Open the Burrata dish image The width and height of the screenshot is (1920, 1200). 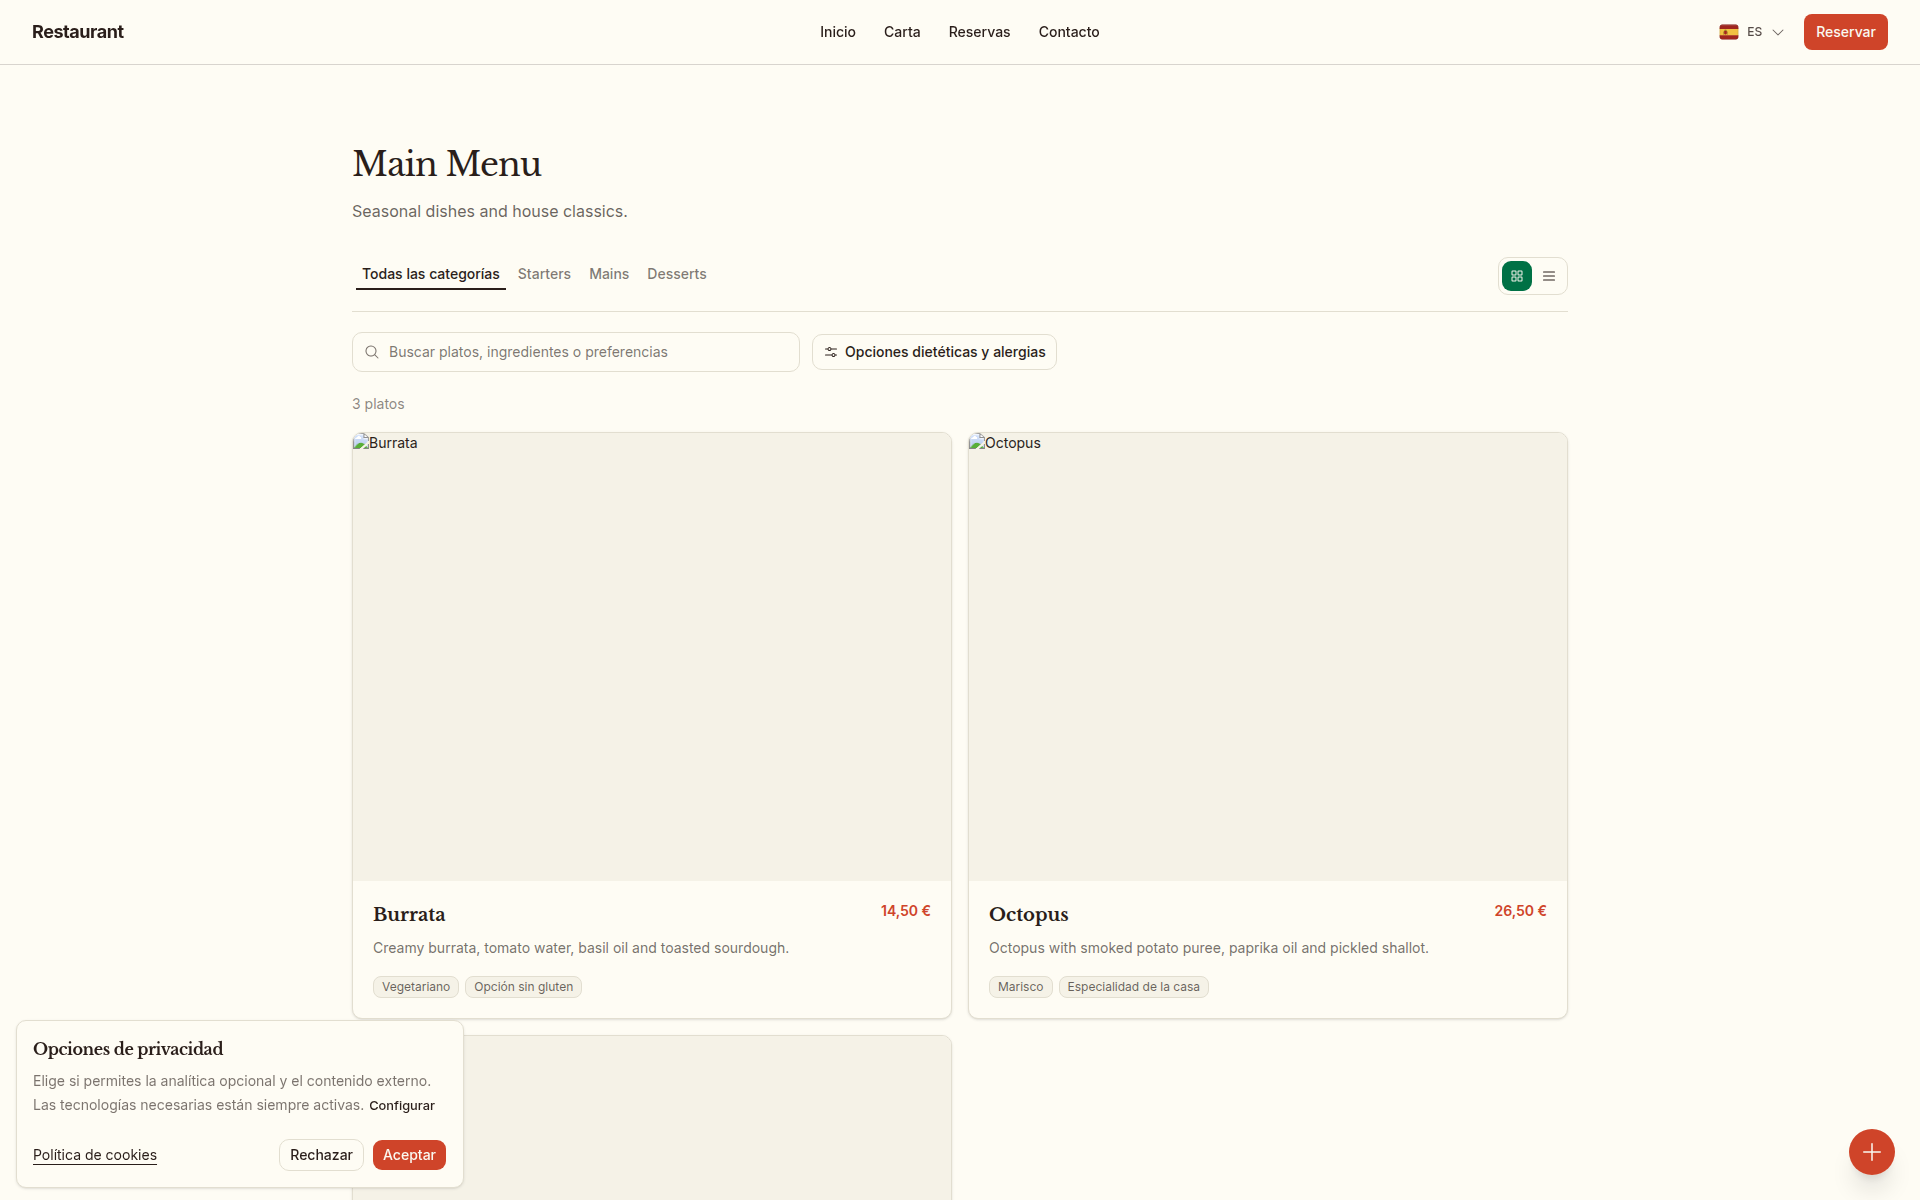pyautogui.click(x=652, y=657)
